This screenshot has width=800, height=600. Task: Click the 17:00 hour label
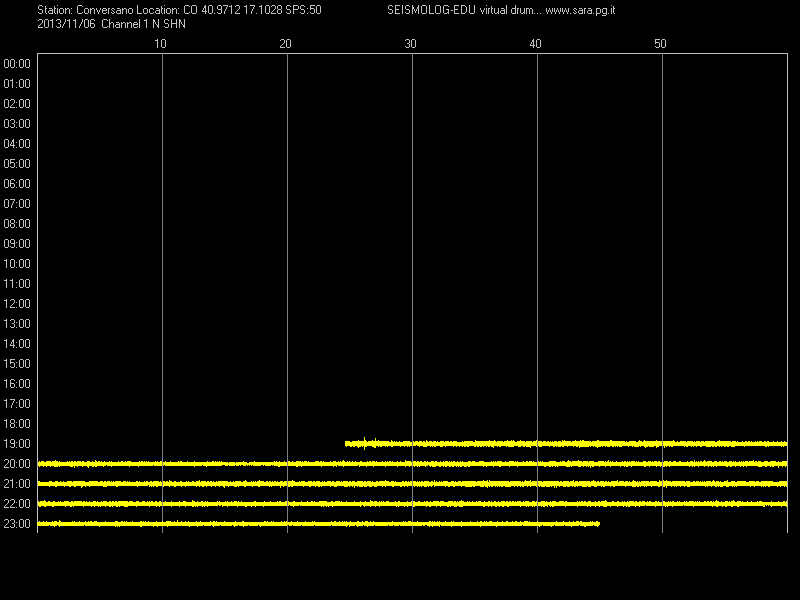tap(17, 404)
